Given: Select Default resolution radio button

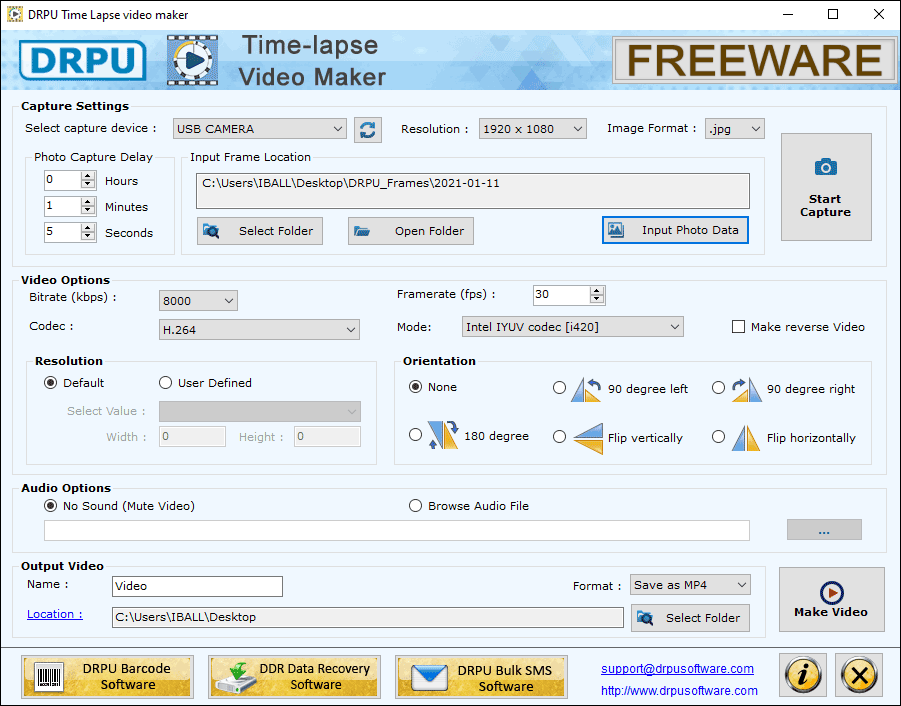Looking at the screenshot, I should (51, 383).
